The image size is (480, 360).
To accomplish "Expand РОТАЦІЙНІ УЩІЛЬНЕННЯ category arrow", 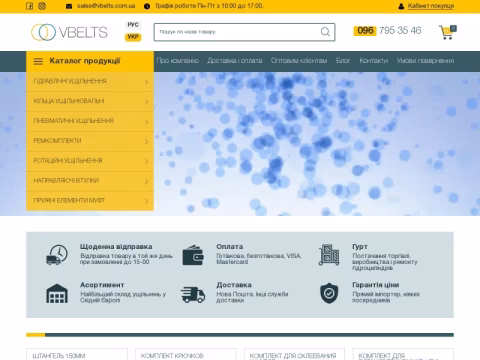I will pos(146,161).
